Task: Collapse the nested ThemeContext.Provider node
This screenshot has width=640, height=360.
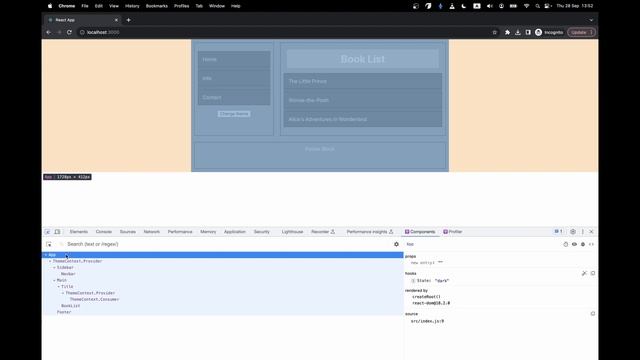Action: pos(63,293)
